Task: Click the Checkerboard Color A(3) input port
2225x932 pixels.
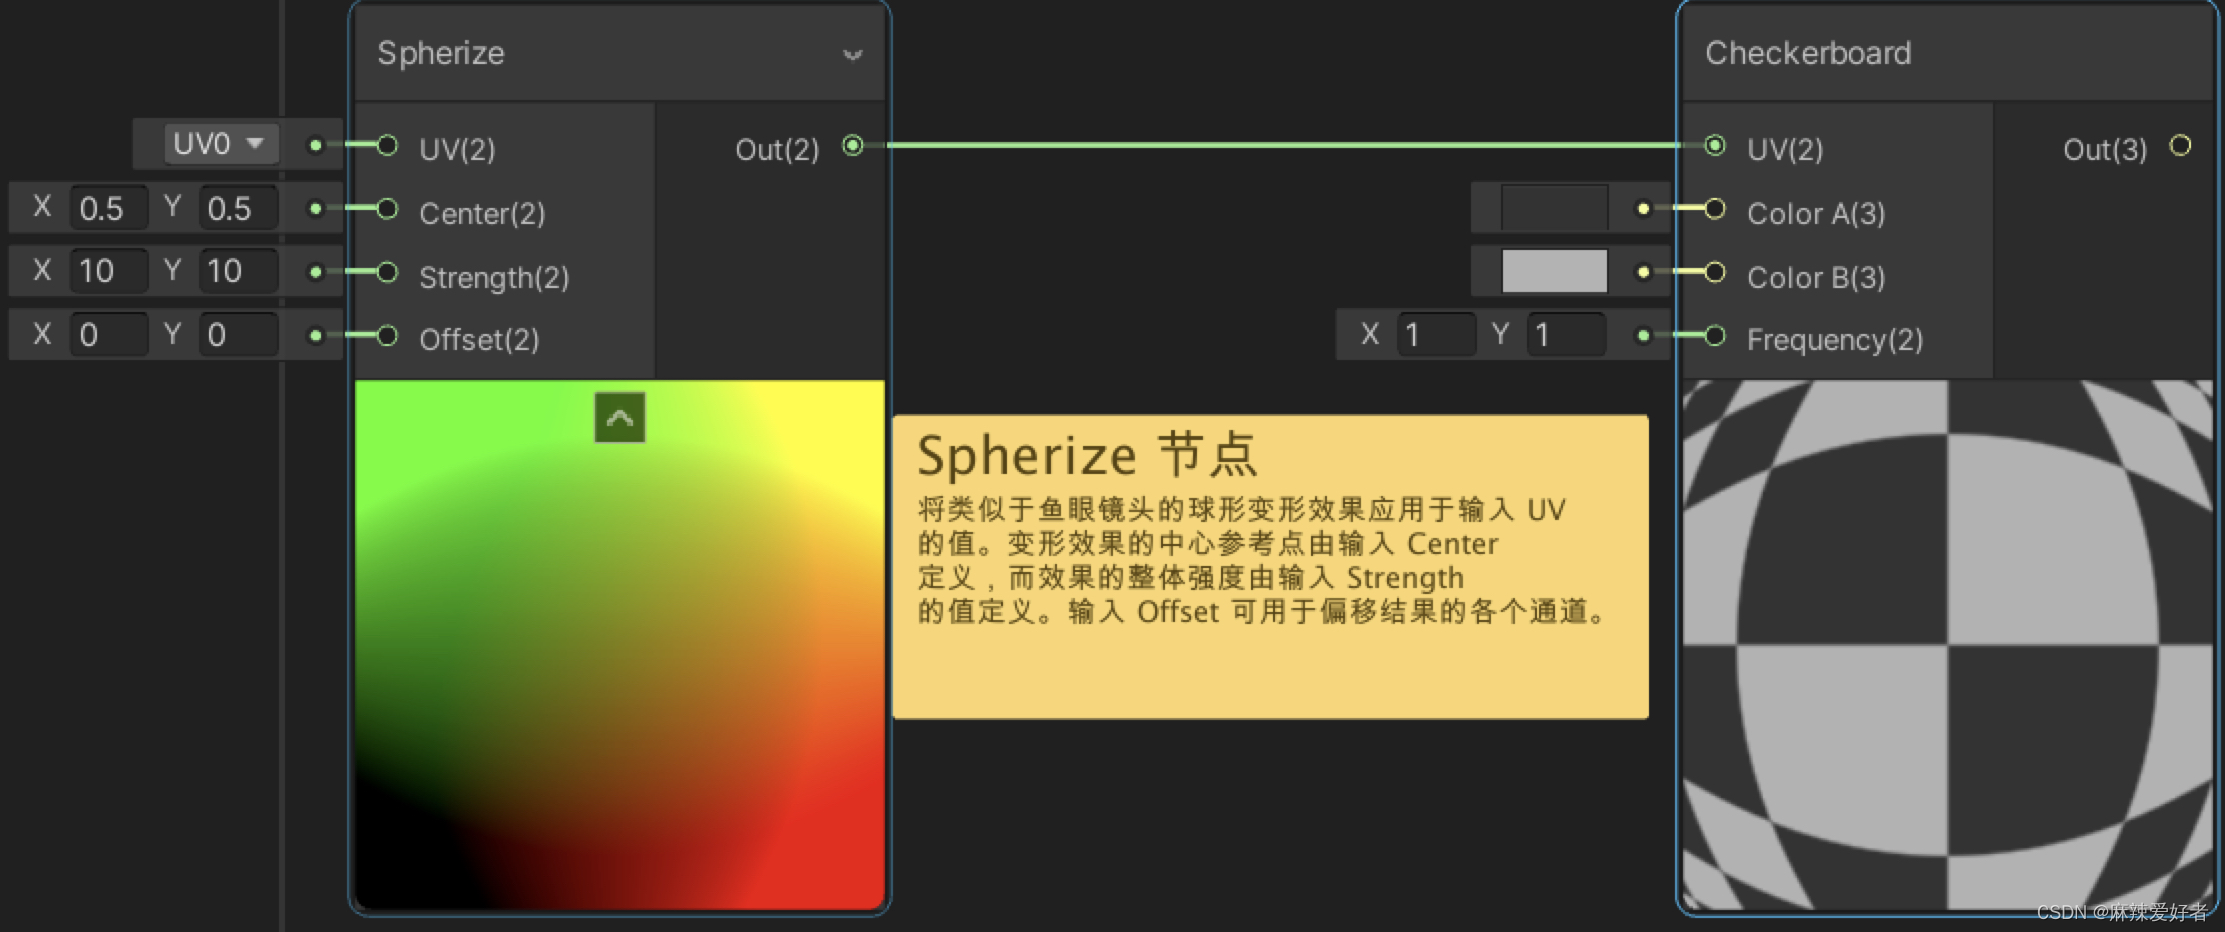Action: (1715, 209)
